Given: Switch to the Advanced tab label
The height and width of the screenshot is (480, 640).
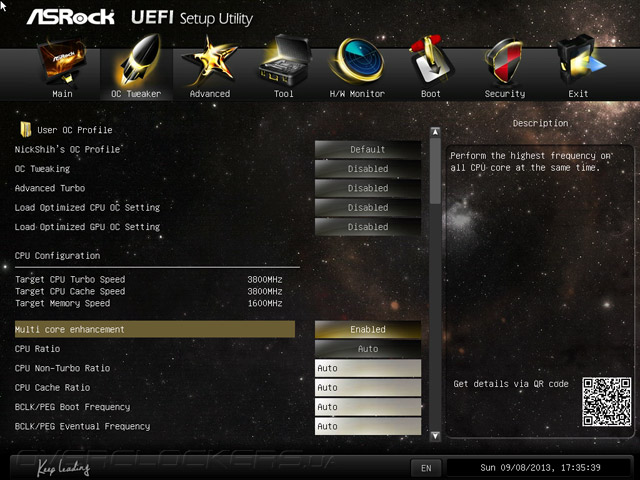Looking at the screenshot, I should tap(210, 94).
